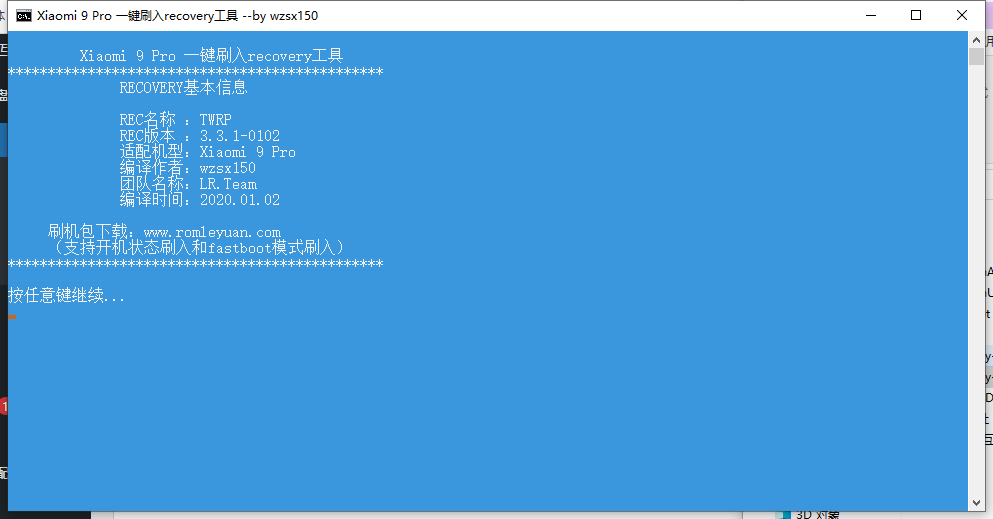Image resolution: width=993 pixels, height=519 pixels.
Task: Minimize the Xiaomi 9 Pro recovery tool window
Action: [871, 15]
